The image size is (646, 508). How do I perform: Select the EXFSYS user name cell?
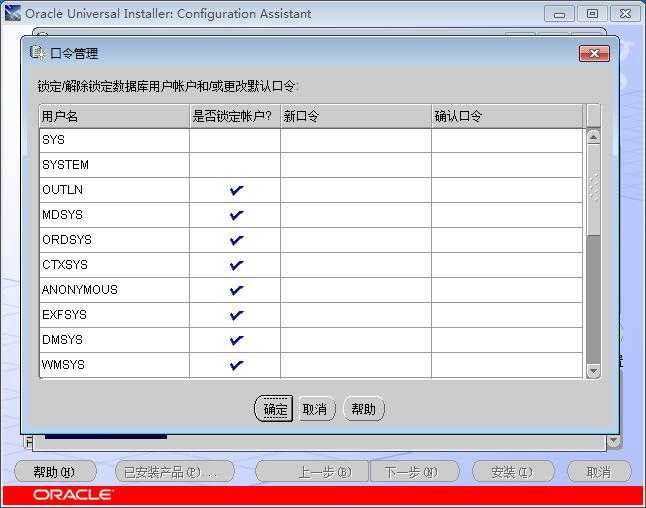tap(114, 315)
